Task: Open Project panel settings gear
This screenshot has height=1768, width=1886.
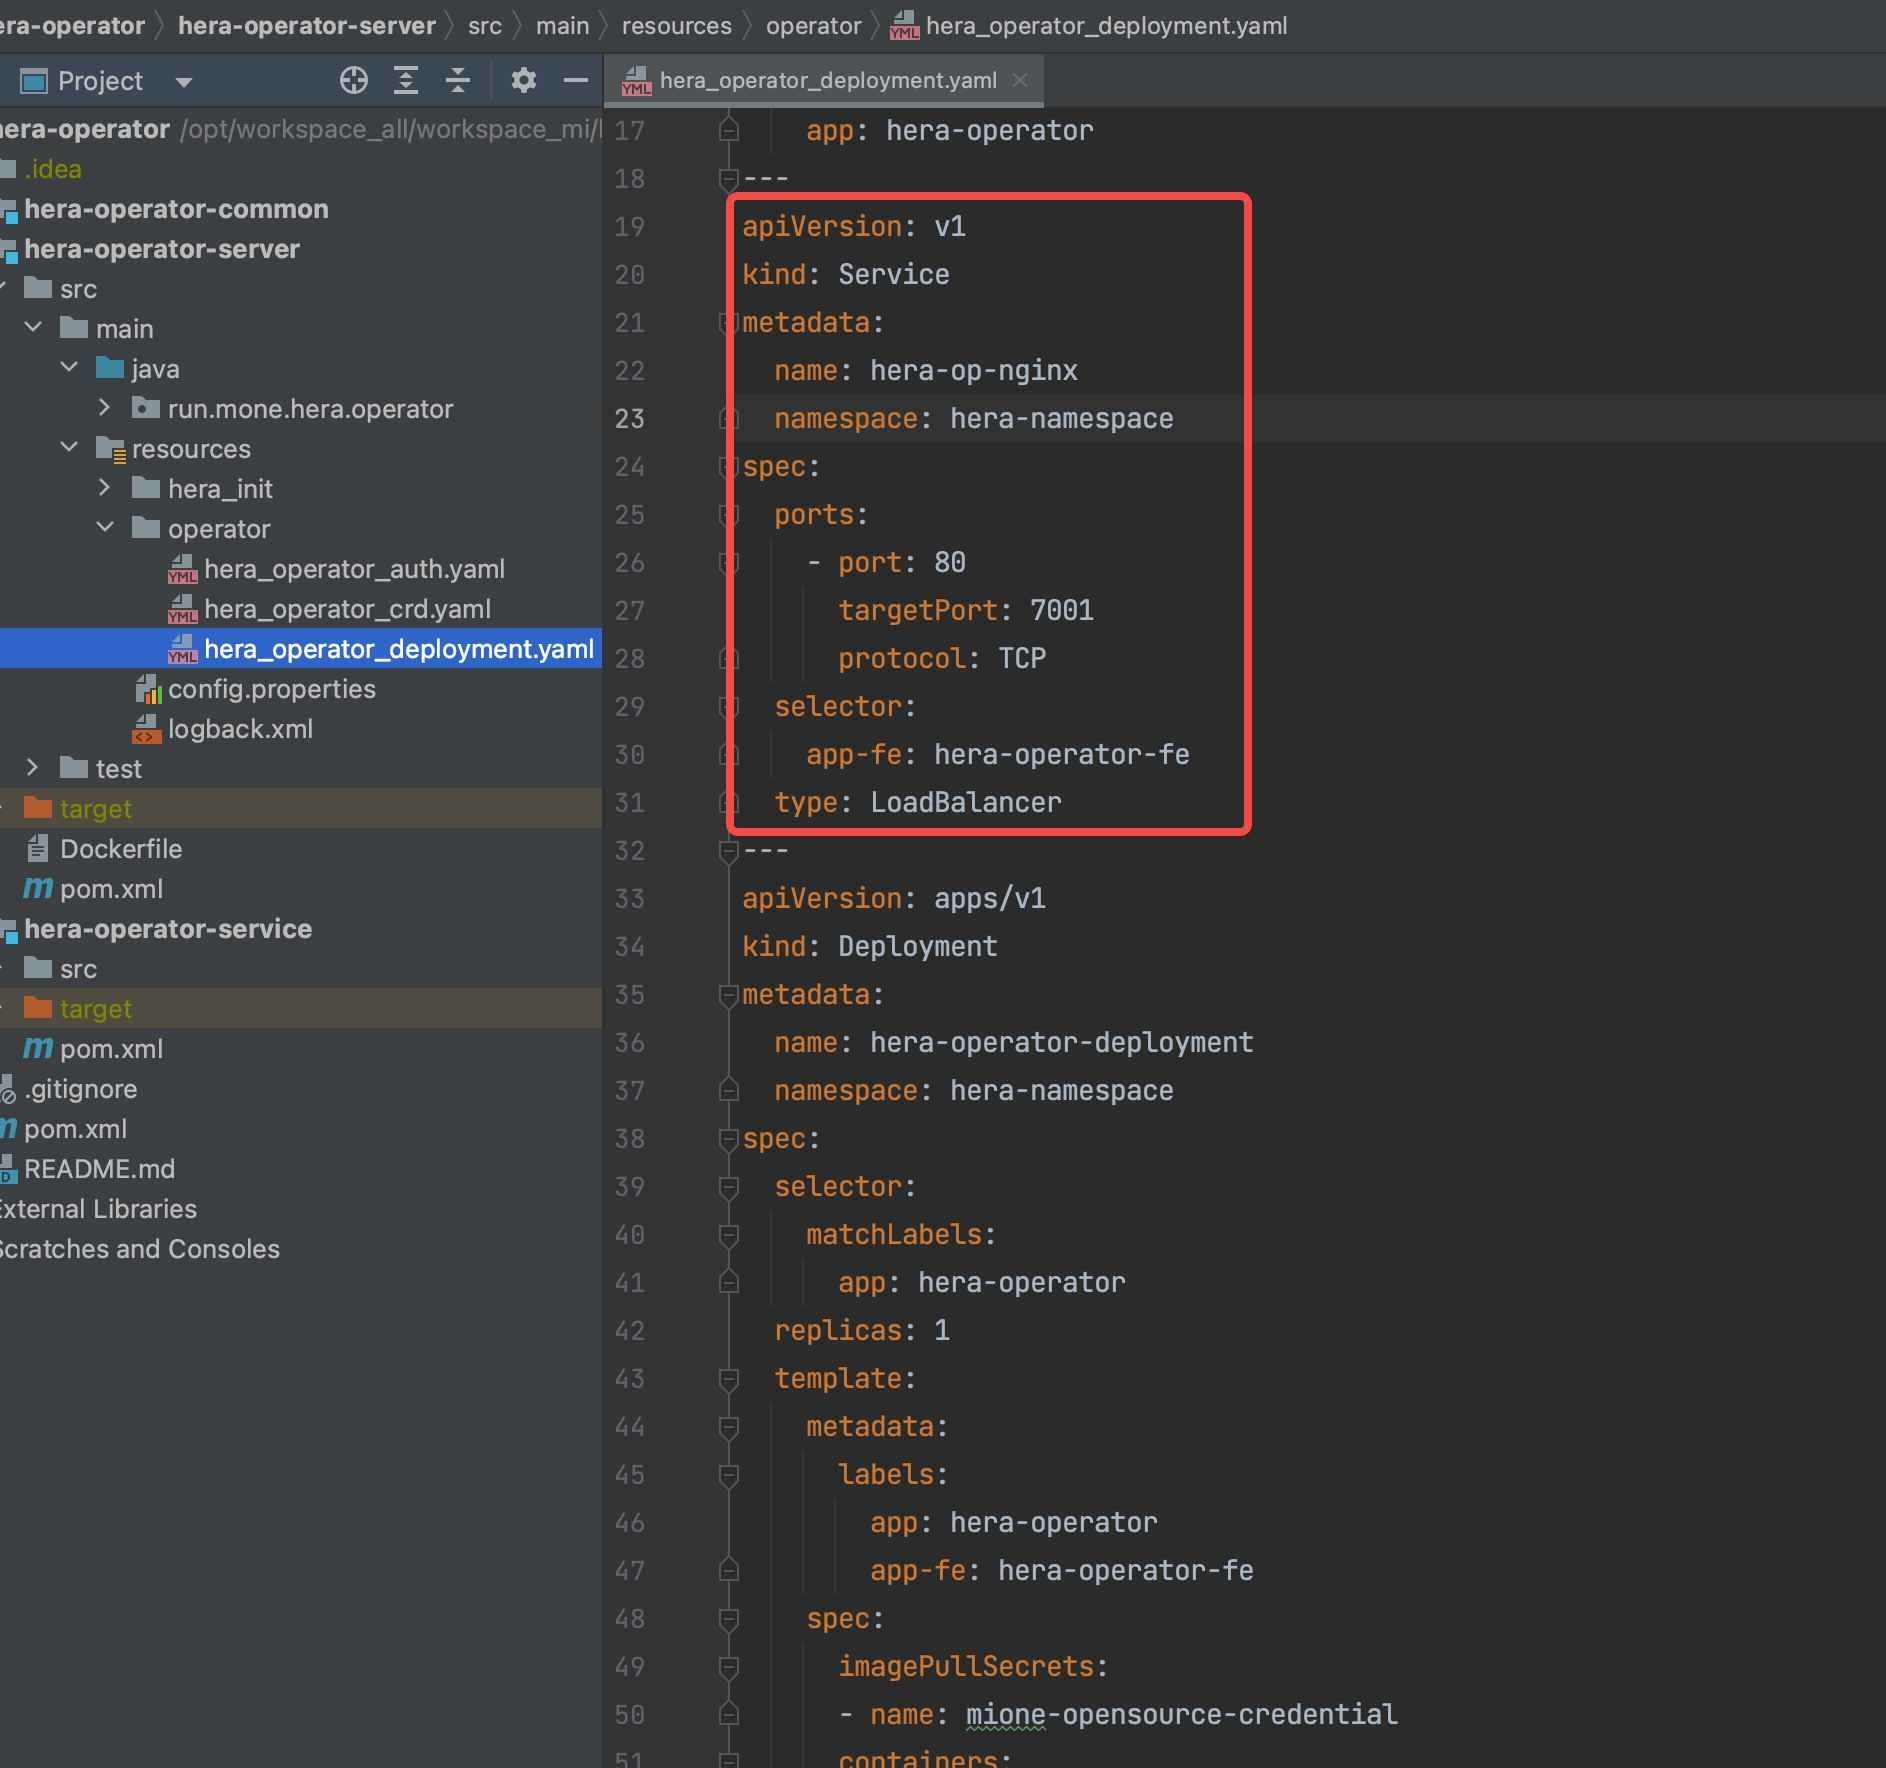Action: (523, 80)
